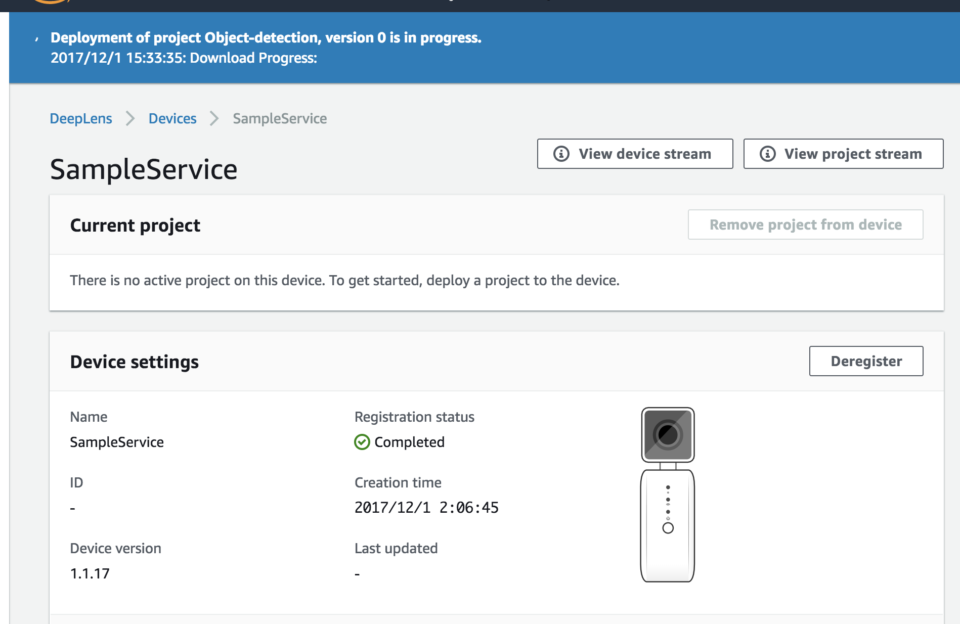Click SampleService in the breadcrumb trail
The image size is (960, 624).
tap(280, 118)
